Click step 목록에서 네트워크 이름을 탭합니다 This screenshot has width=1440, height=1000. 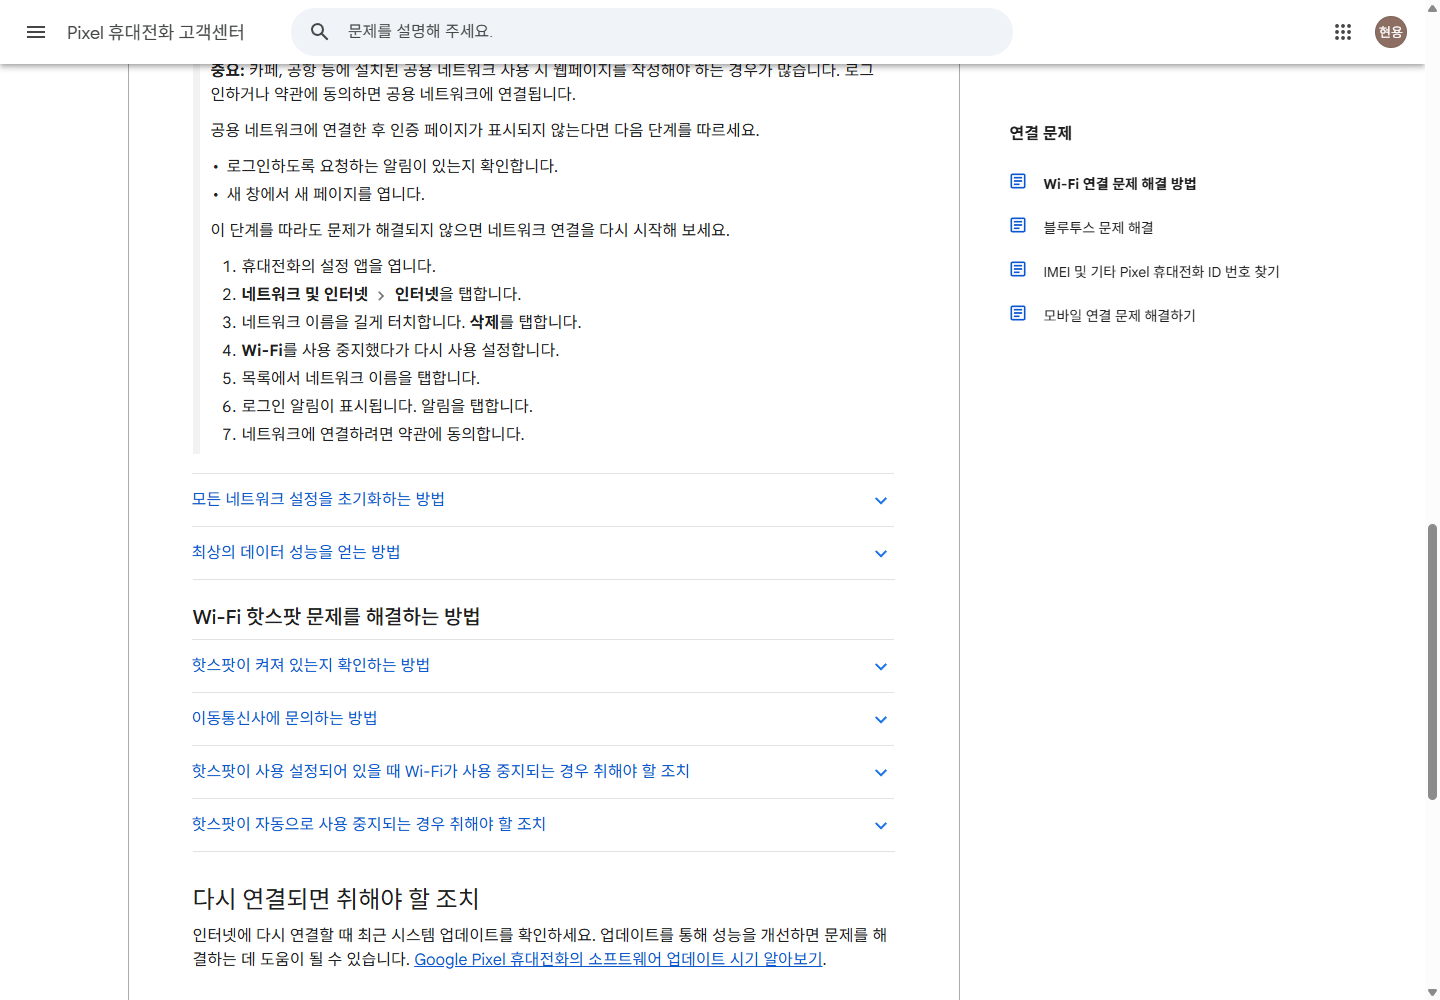361,378
